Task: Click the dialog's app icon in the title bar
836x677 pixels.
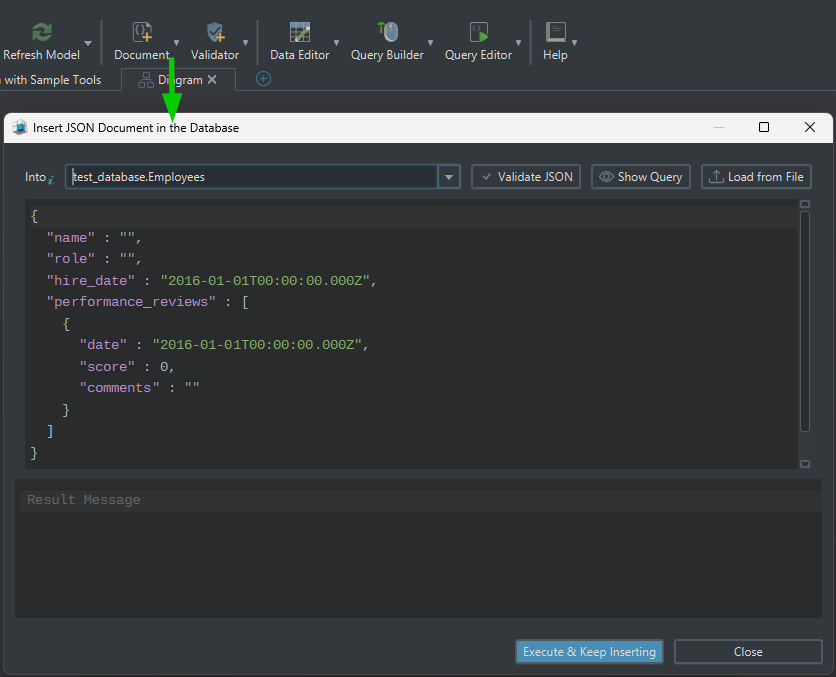Action: [x=20, y=127]
